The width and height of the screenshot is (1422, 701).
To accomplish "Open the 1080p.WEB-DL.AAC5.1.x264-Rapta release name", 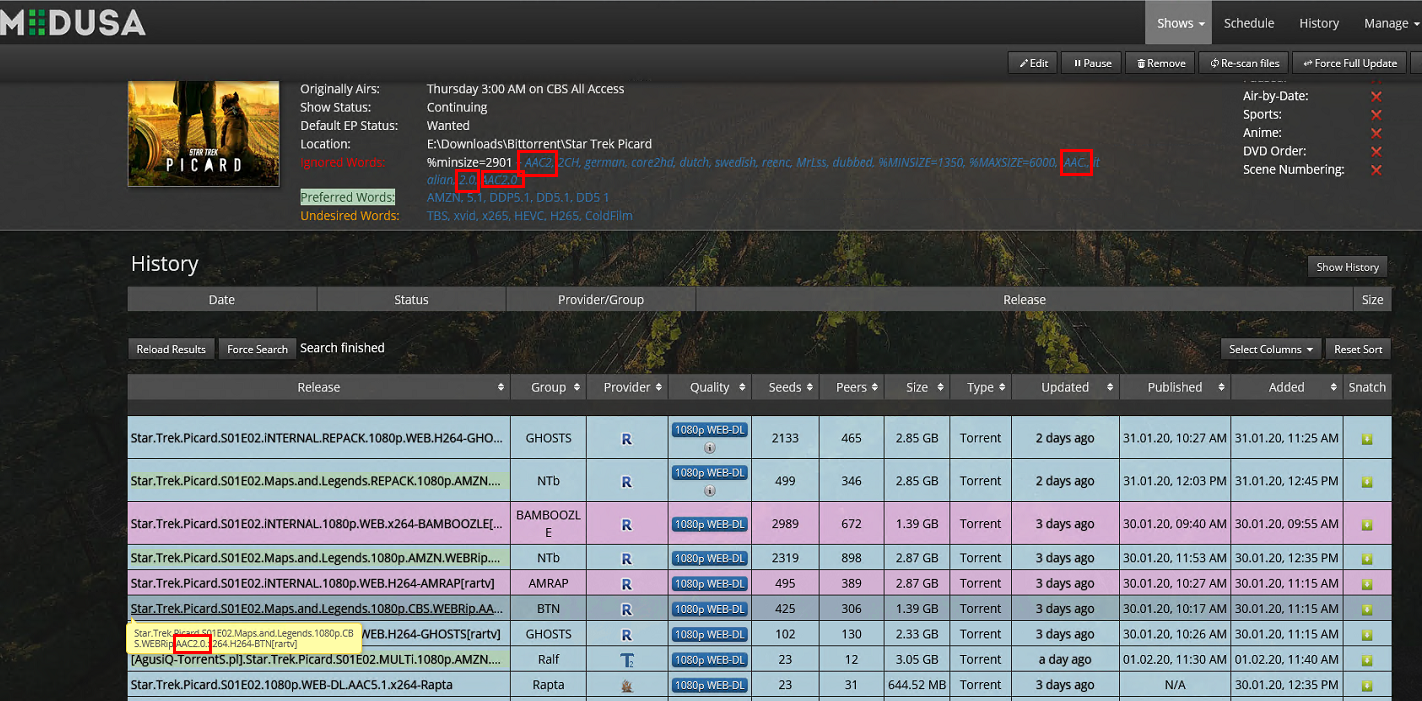I will pyautogui.click(x=291, y=685).
